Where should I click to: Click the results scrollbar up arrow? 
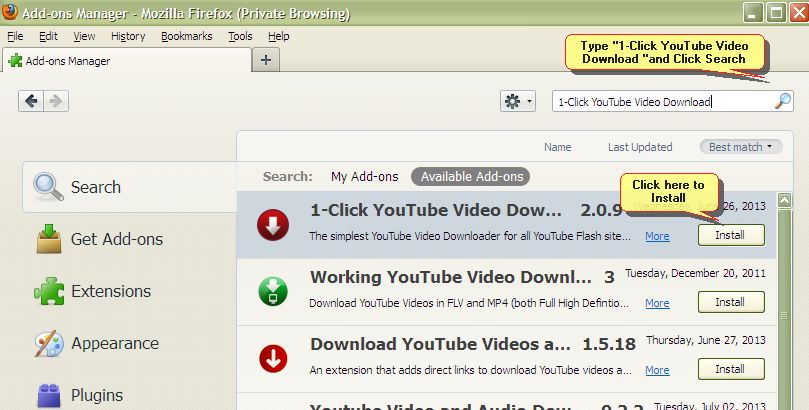coord(784,200)
